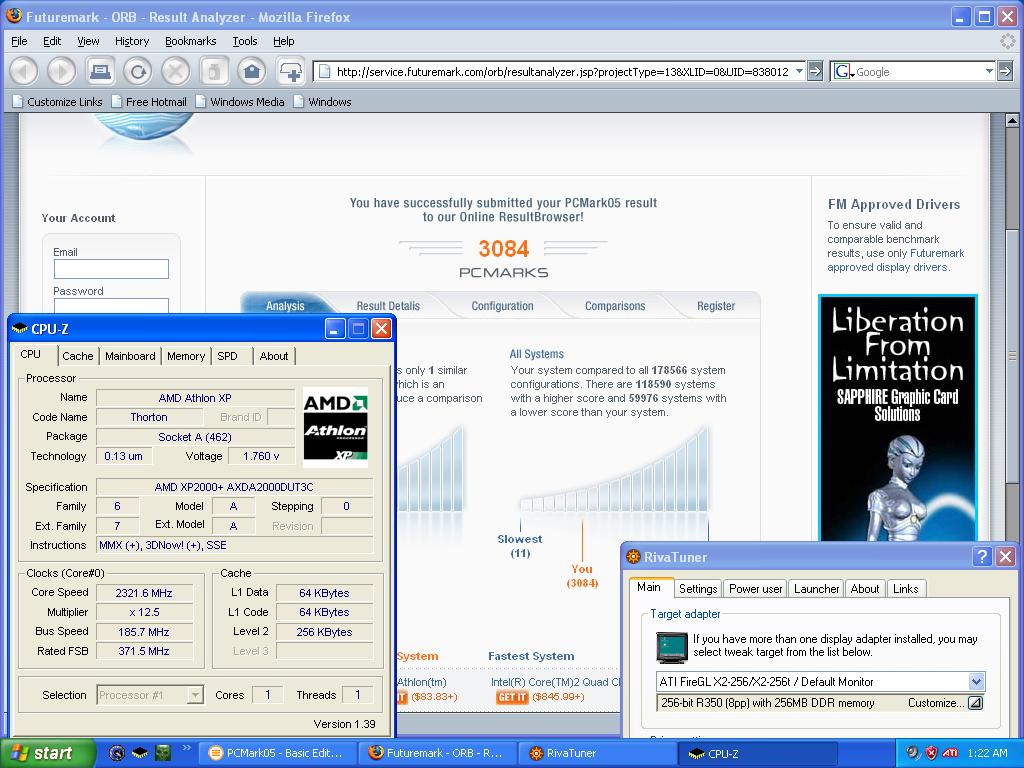The height and width of the screenshot is (768, 1024).
Task: Click the GET IT button under Fastest System
Action: [x=512, y=697]
